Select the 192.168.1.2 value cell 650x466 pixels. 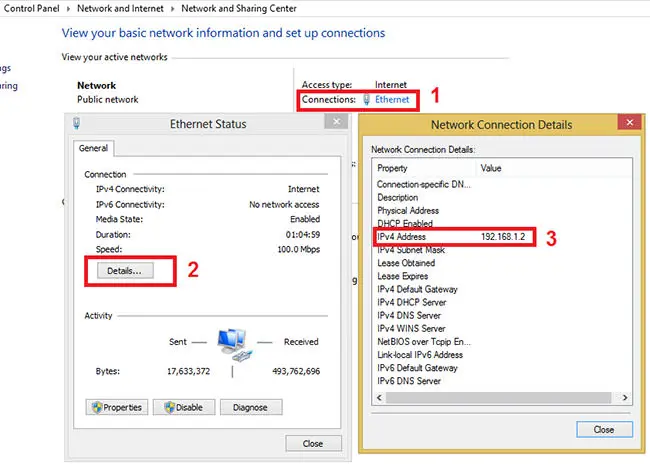pyautogui.click(x=503, y=237)
